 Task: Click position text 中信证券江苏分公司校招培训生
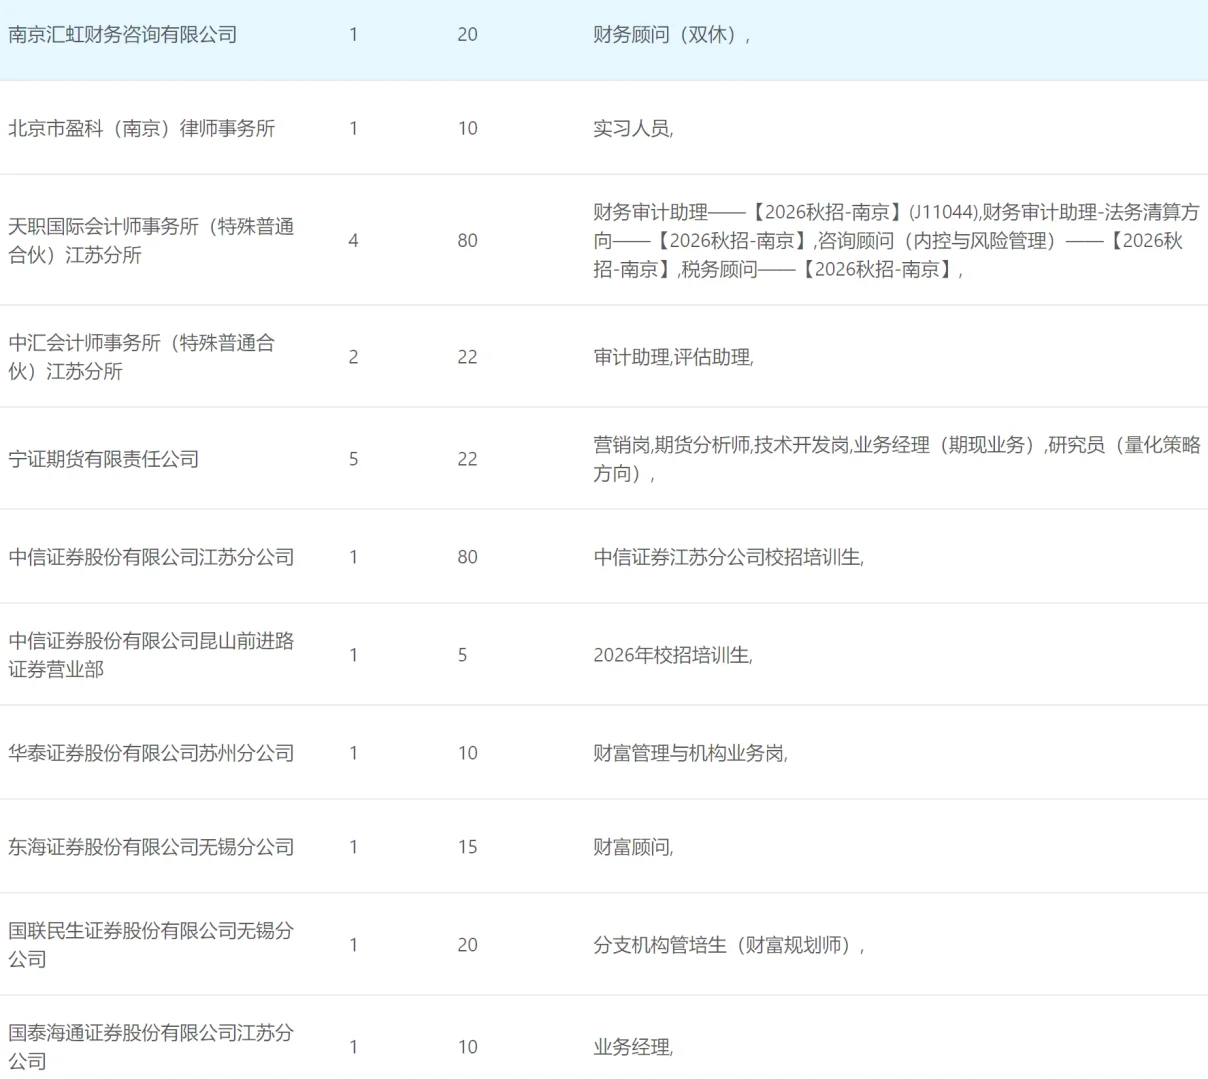point(728,557)
